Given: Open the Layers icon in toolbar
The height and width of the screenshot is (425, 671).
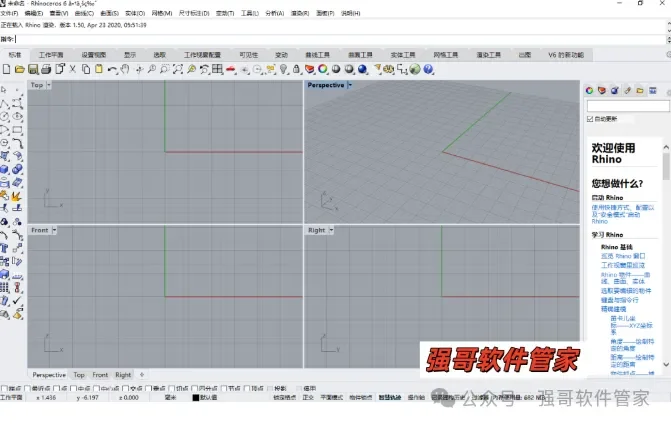Looking at the screenshot, I should [309, 69].
